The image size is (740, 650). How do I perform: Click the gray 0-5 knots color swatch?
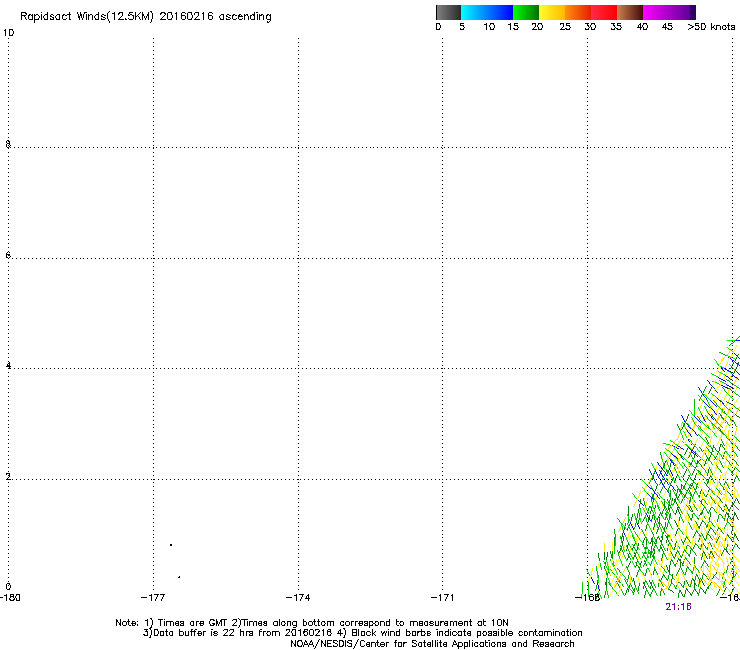click(448, 12)
